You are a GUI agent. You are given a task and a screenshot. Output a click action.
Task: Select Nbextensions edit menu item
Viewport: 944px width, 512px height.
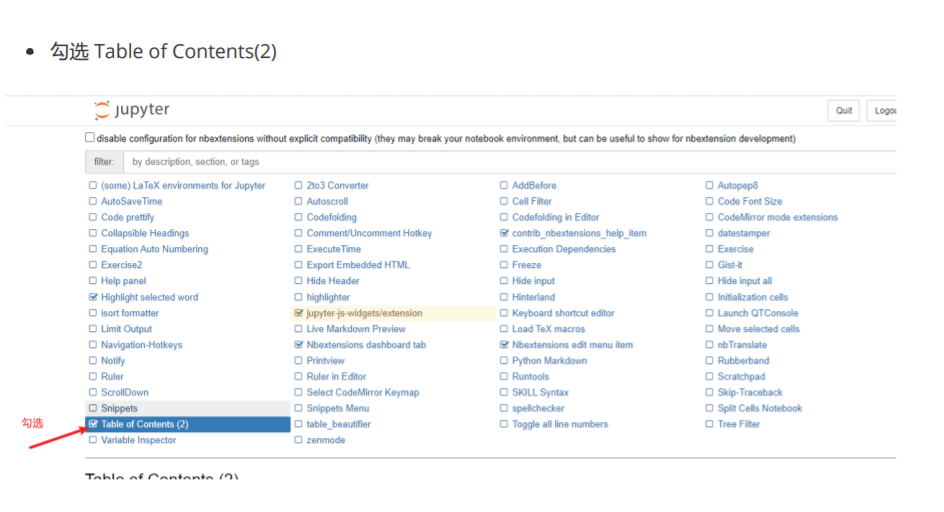point(573,345)
